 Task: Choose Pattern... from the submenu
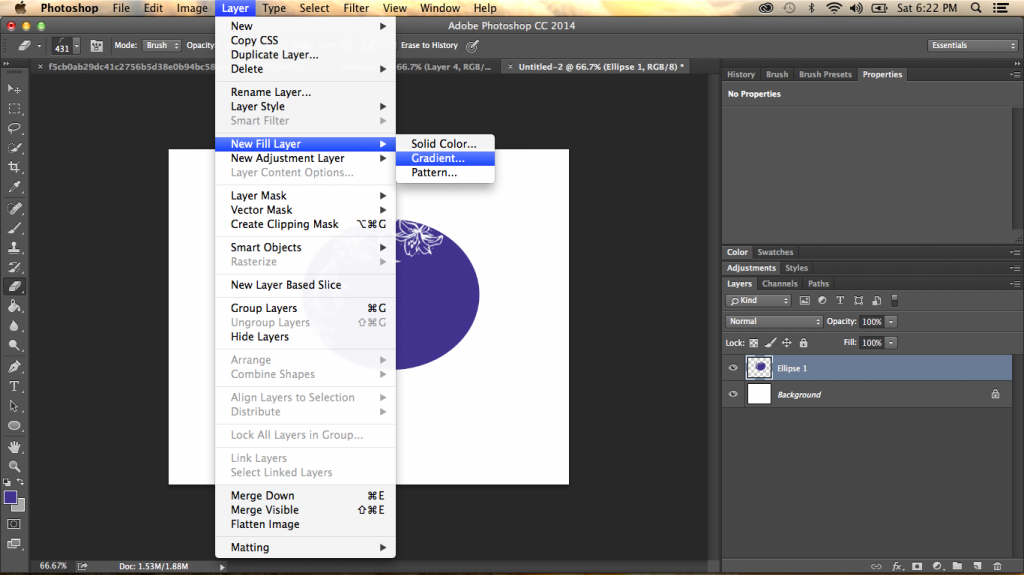[x=445, y=172]
